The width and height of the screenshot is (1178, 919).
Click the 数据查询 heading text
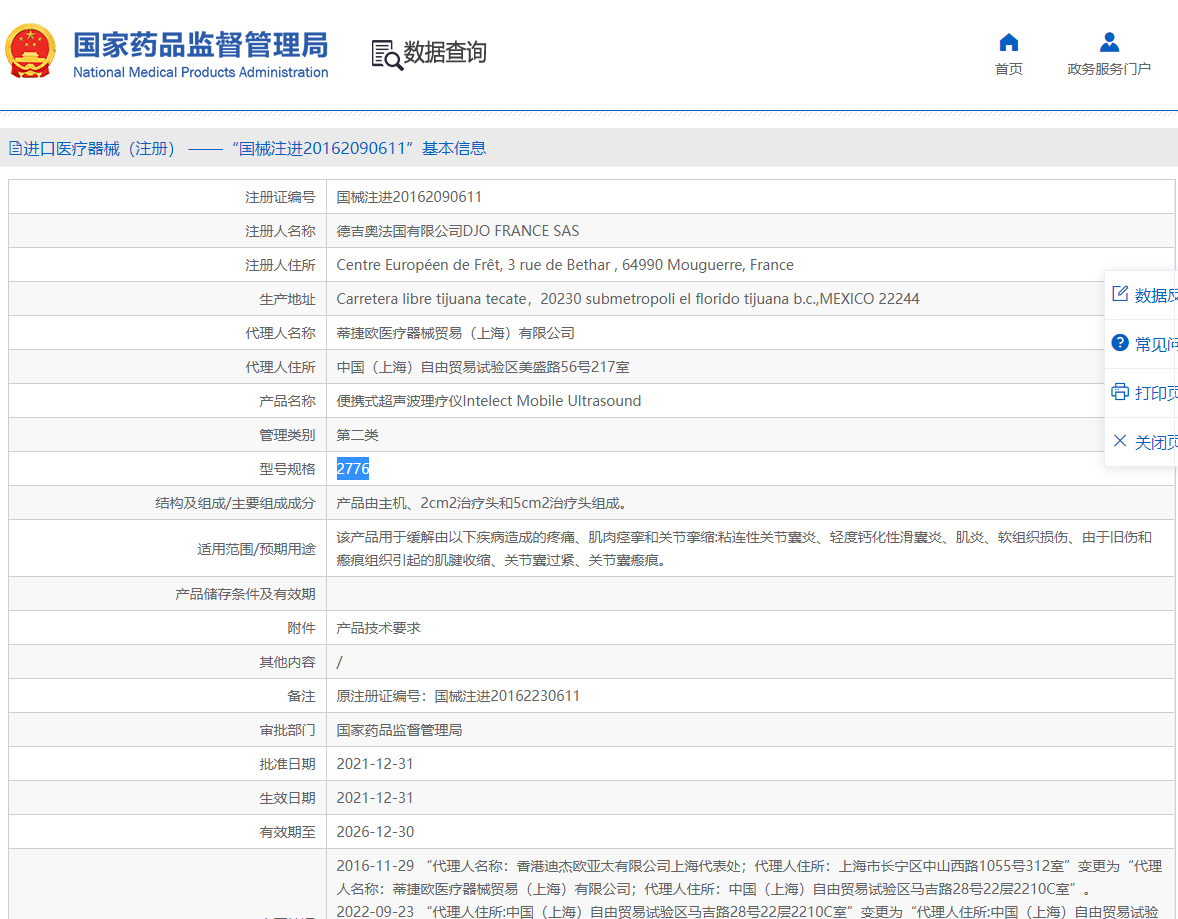coord(445,53)
